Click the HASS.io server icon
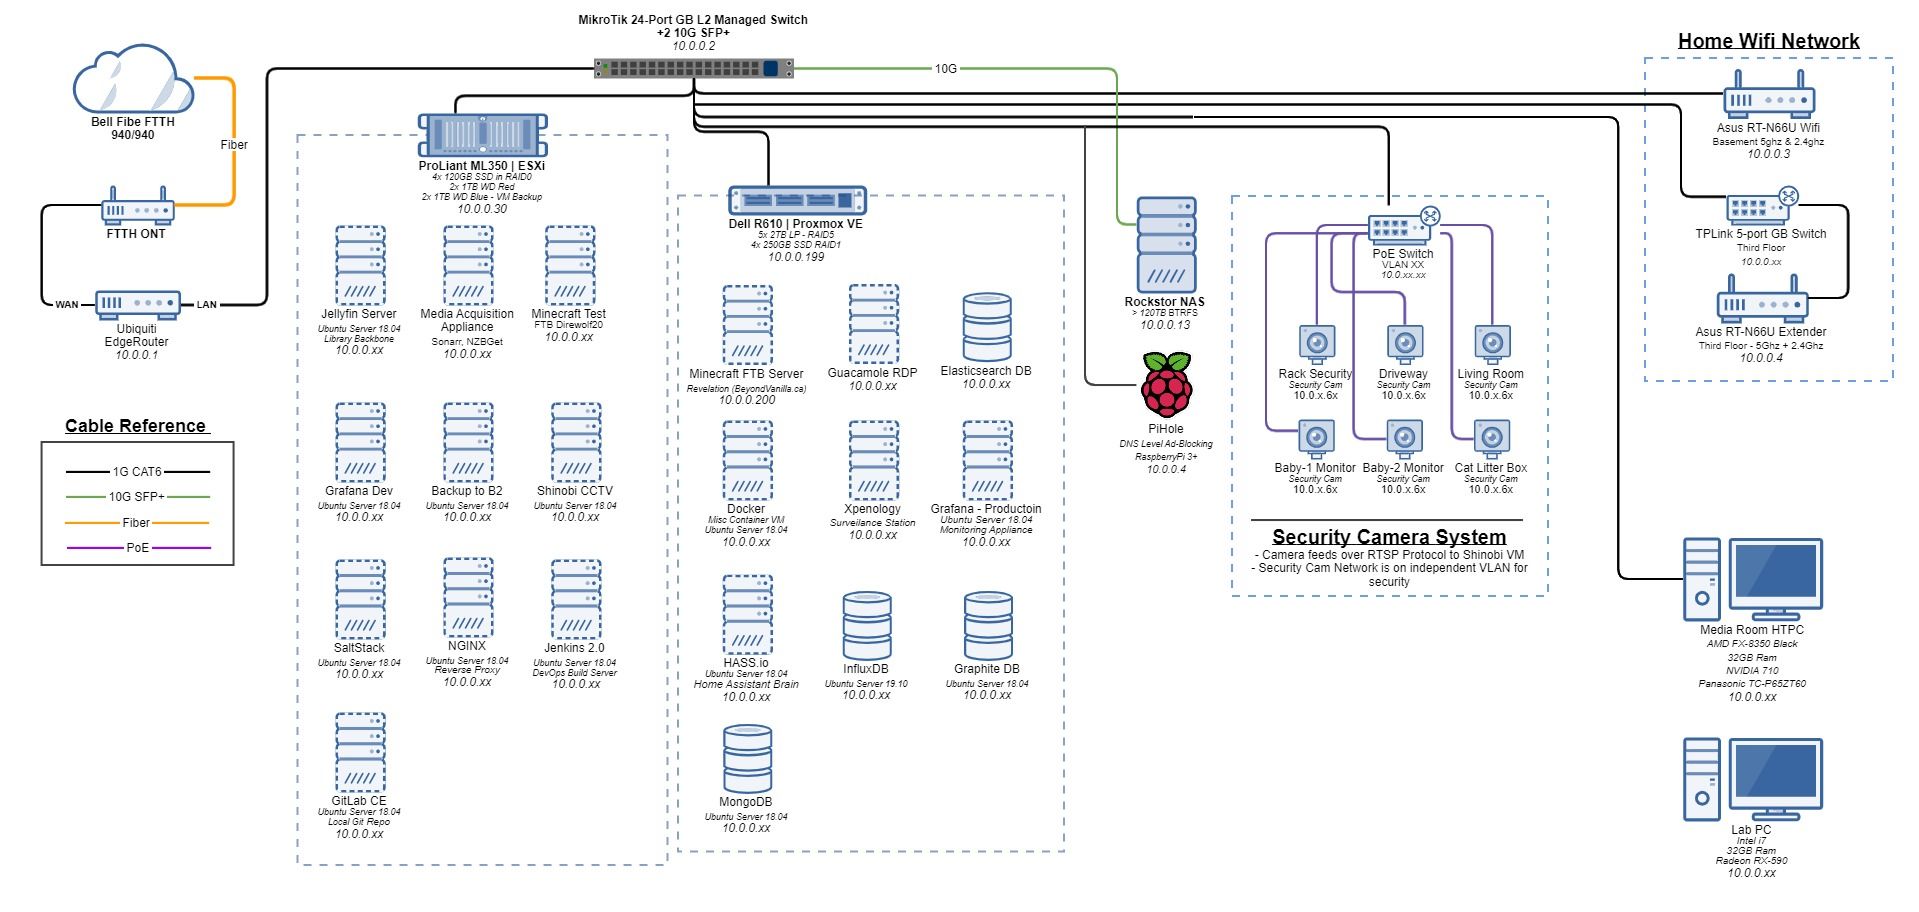 (748, 614)
